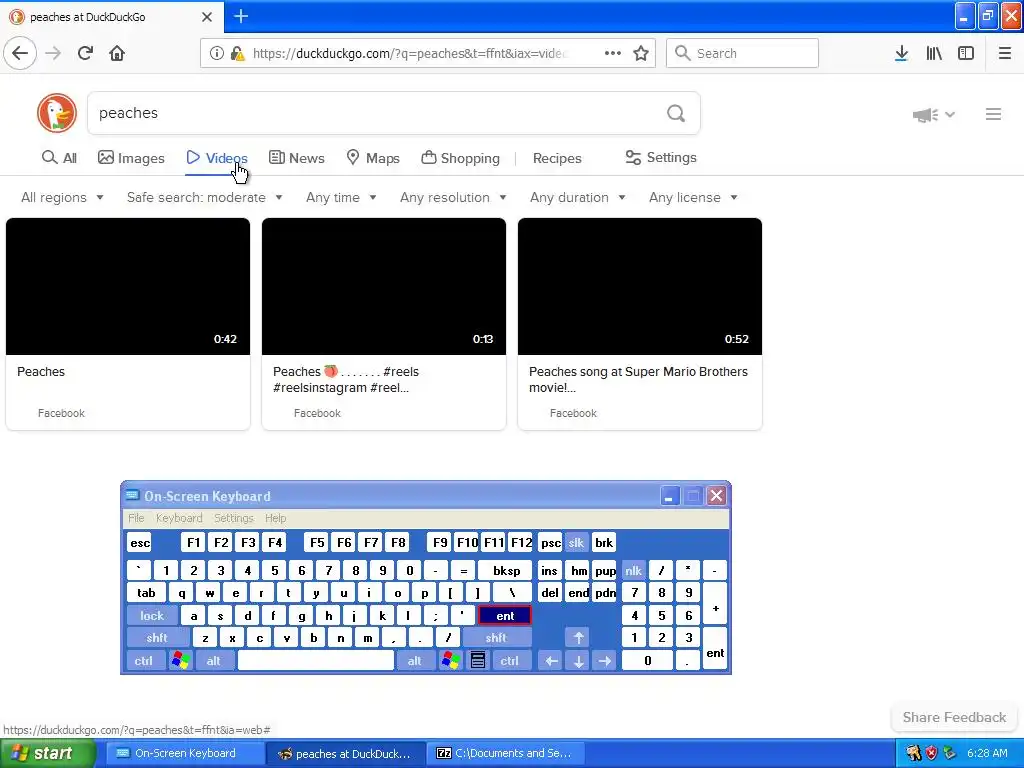Click the up arrow key
The image size is (1024, 768).
point(578,638)
